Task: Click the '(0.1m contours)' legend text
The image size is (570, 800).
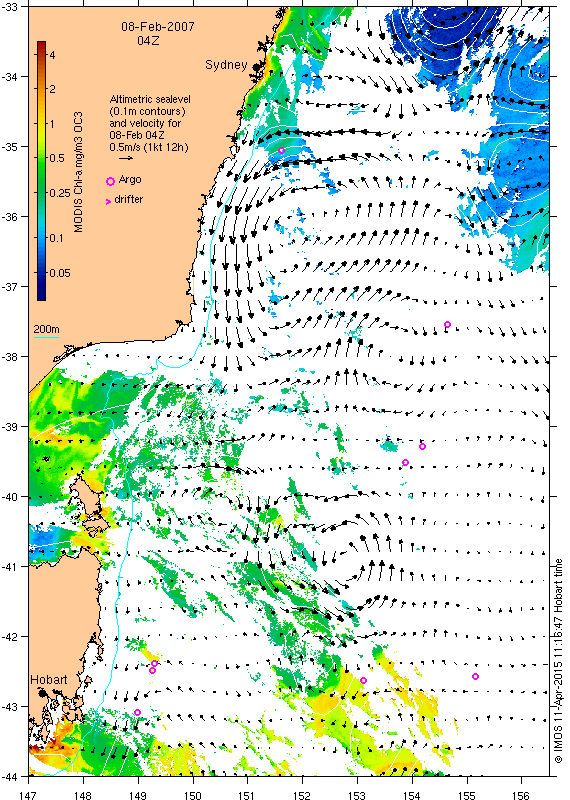Action: tap(147, 111)
